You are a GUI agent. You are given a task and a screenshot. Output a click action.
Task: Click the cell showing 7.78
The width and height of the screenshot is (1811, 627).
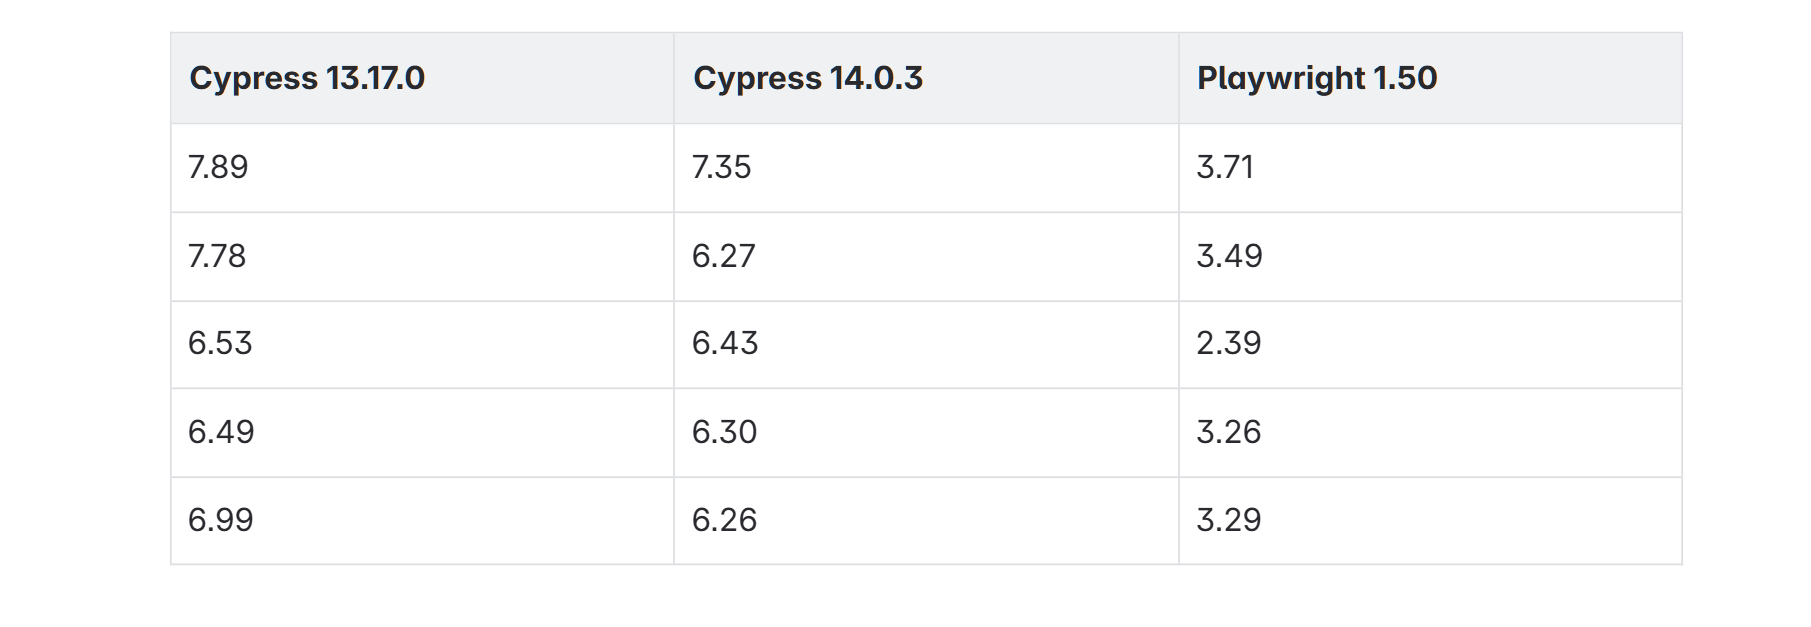pyautogui.click(x=422, y=256)
